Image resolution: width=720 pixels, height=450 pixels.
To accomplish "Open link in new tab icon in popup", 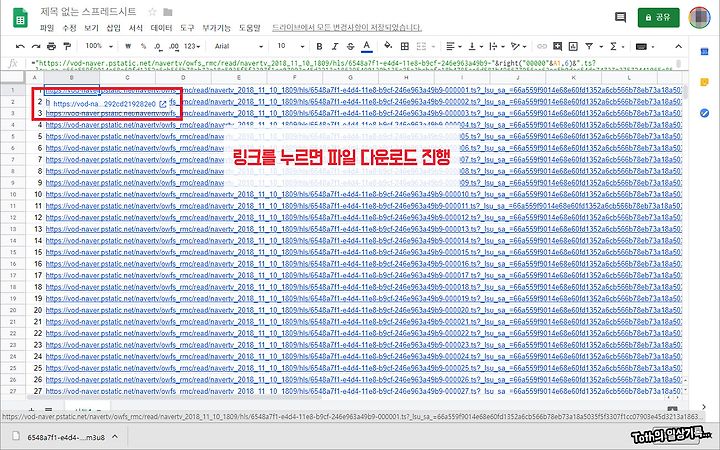I will click(x=163, y=104).
